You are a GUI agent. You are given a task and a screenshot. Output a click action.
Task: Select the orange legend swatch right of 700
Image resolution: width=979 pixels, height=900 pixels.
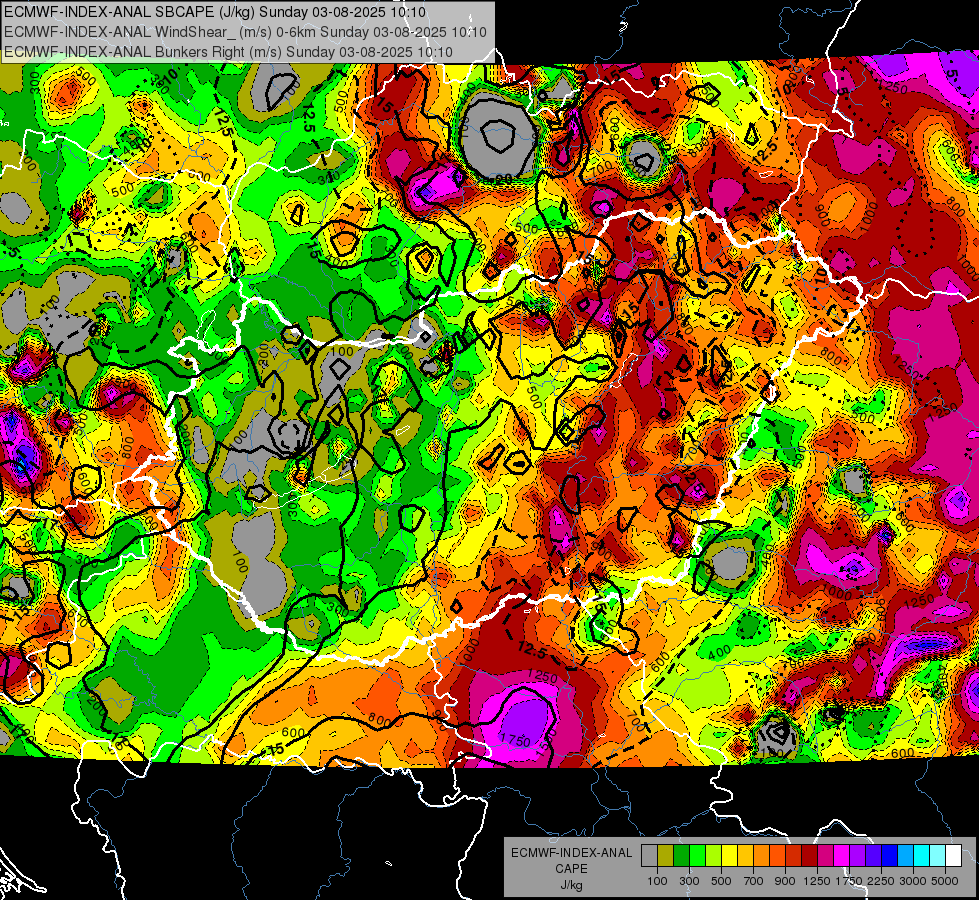[761, 855]
